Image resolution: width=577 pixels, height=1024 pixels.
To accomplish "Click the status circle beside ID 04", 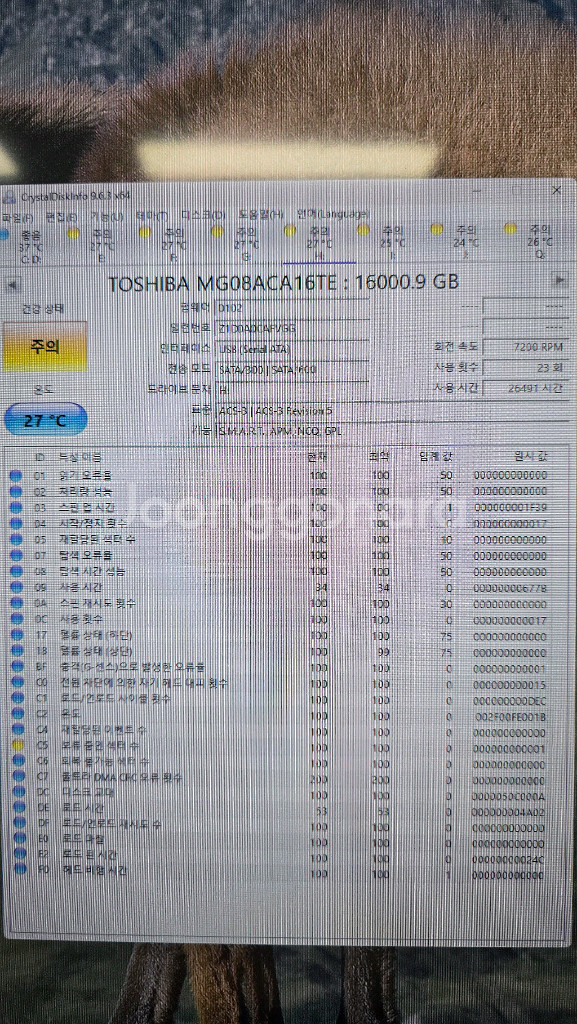I will (x=16, y=523).
